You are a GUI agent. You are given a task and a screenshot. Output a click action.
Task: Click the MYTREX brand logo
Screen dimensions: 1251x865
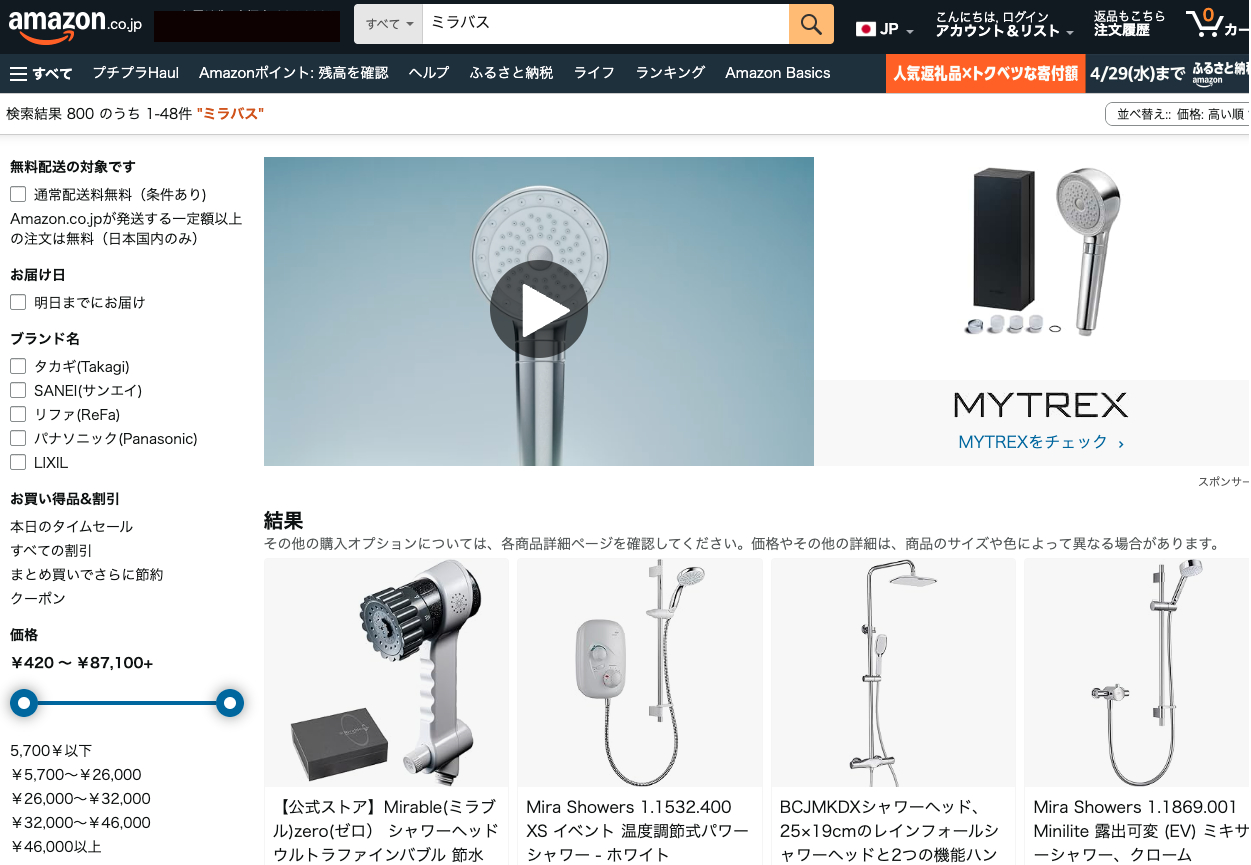point(1040,405)
